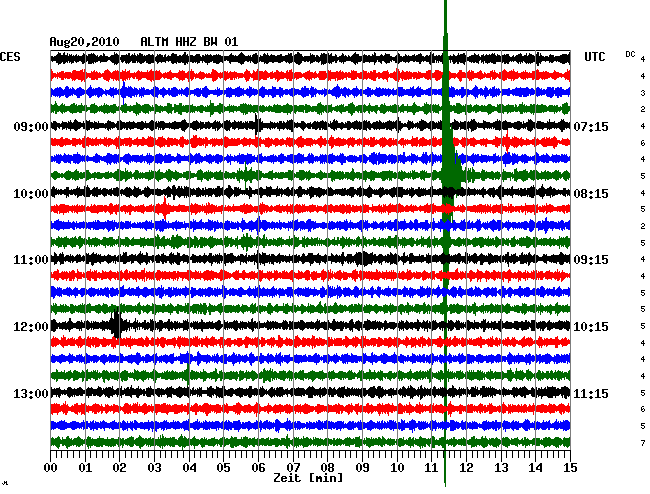650x494 pixels.
Task: Click minute 14 on the time axis
Action: (x=536, y=468)
